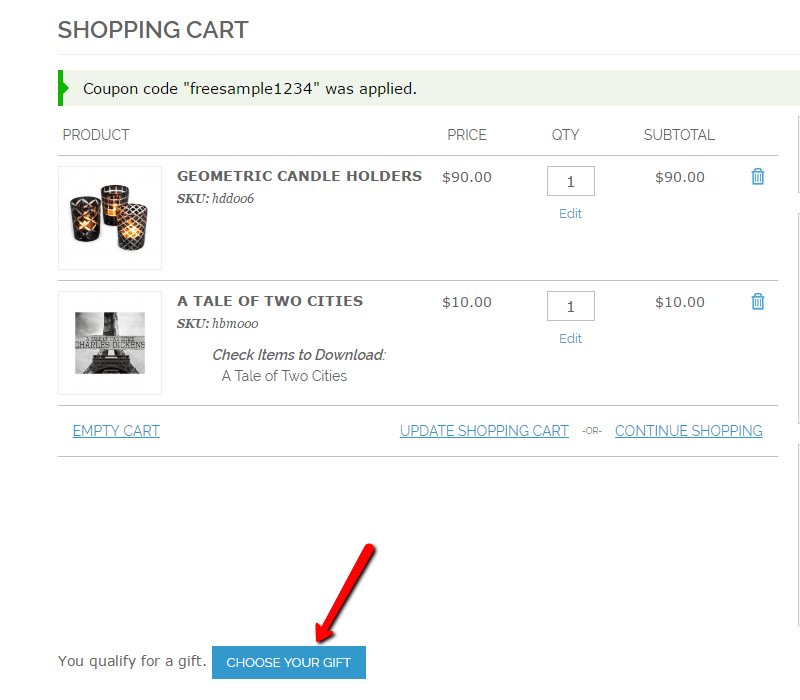Viewport: 800px width, 700px height.
Task: Click the Choose Your Gift button
Action: point(289,662)
